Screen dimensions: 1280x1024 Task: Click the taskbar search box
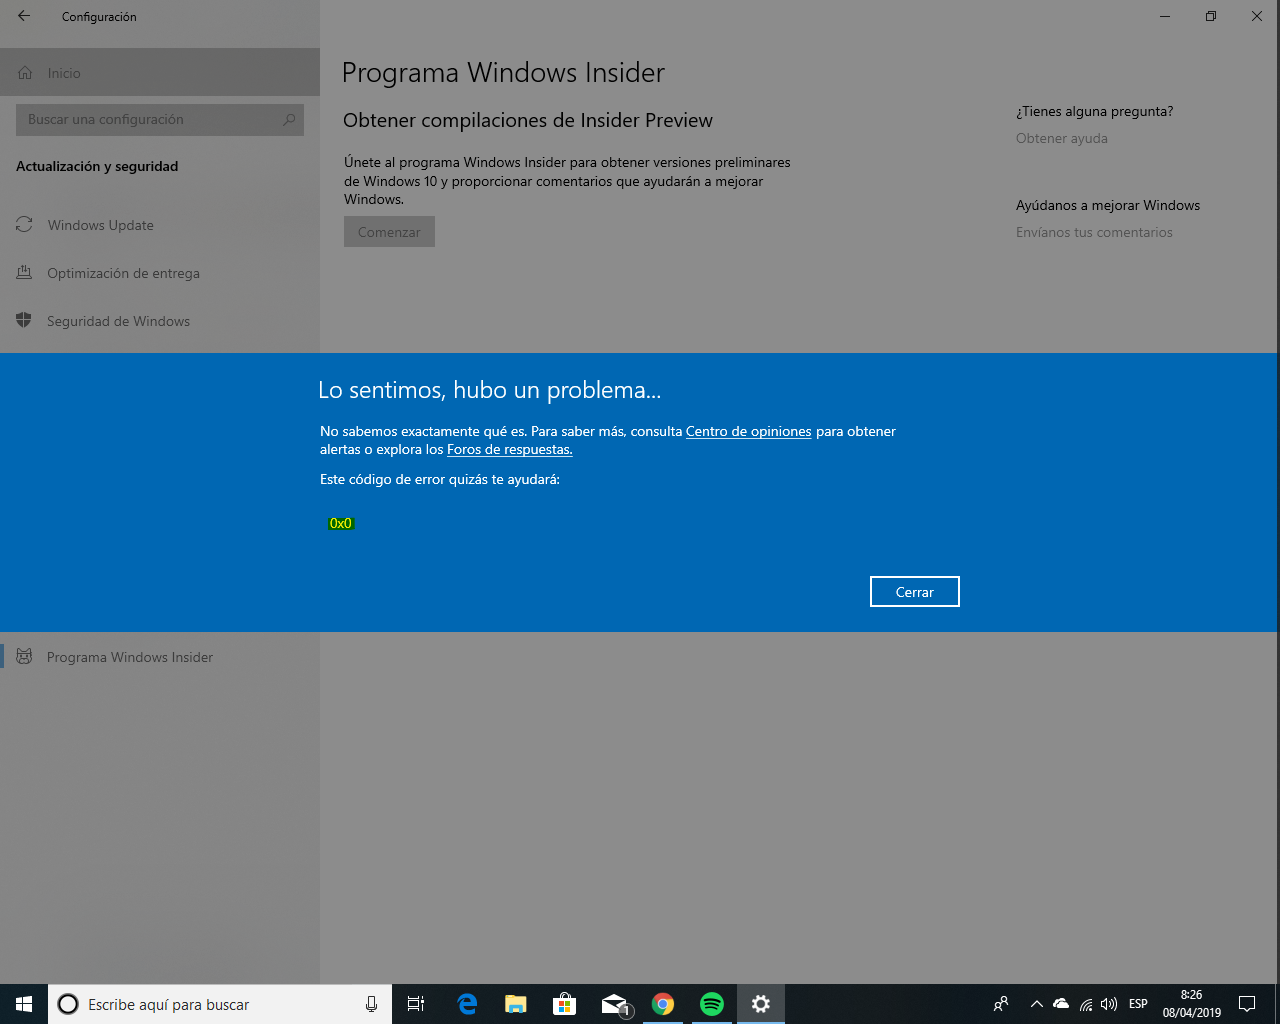point(220,1004)
